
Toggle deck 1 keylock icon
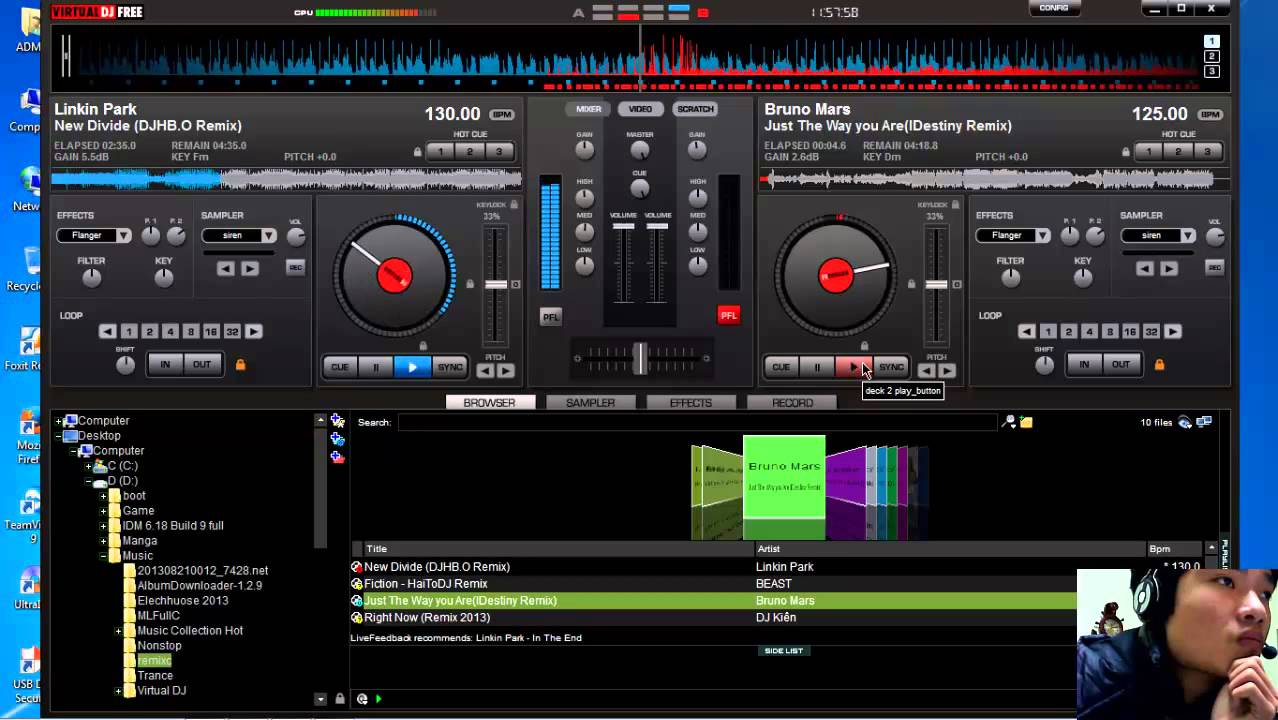[514, 205]
